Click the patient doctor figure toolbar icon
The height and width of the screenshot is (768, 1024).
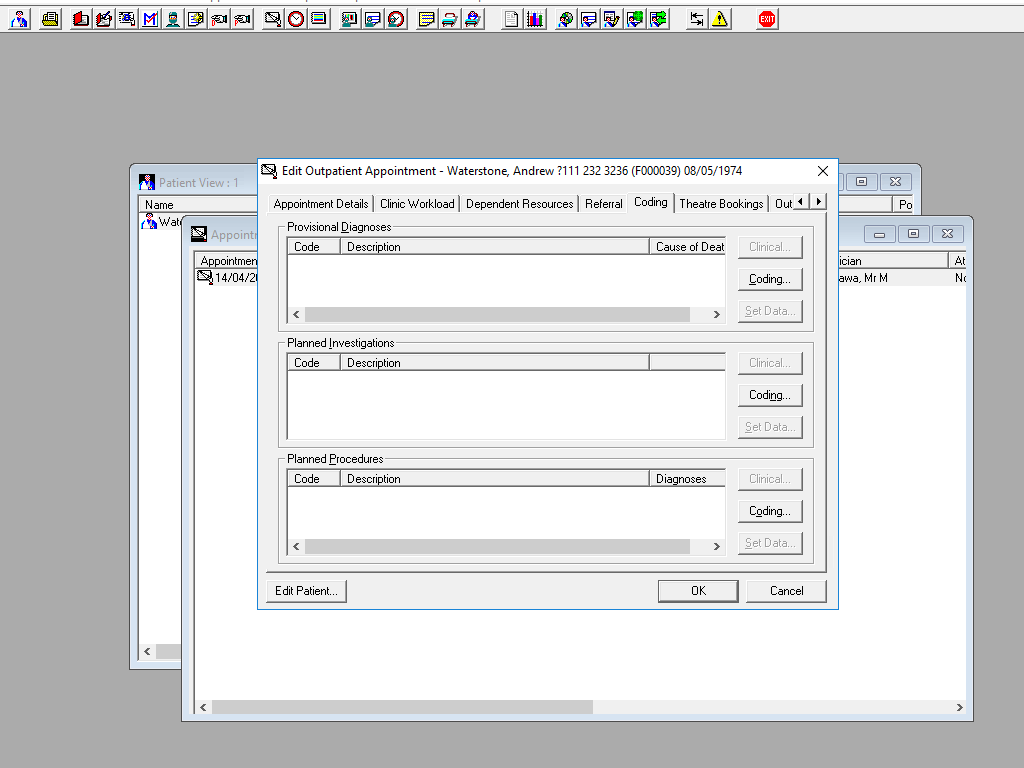(x=20, y=19)
